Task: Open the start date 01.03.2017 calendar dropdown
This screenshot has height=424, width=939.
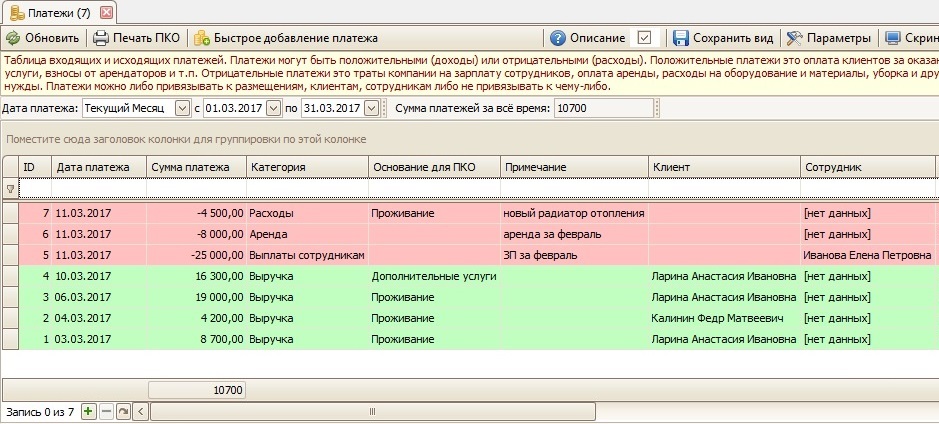Action: click(x=273, y=108)
